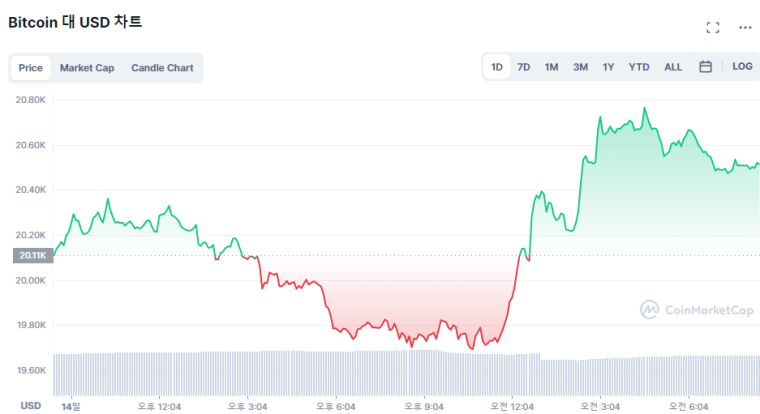Select the 1M time range
The height and width of the screenshot is (414, 760).
(x=551, y=67)
